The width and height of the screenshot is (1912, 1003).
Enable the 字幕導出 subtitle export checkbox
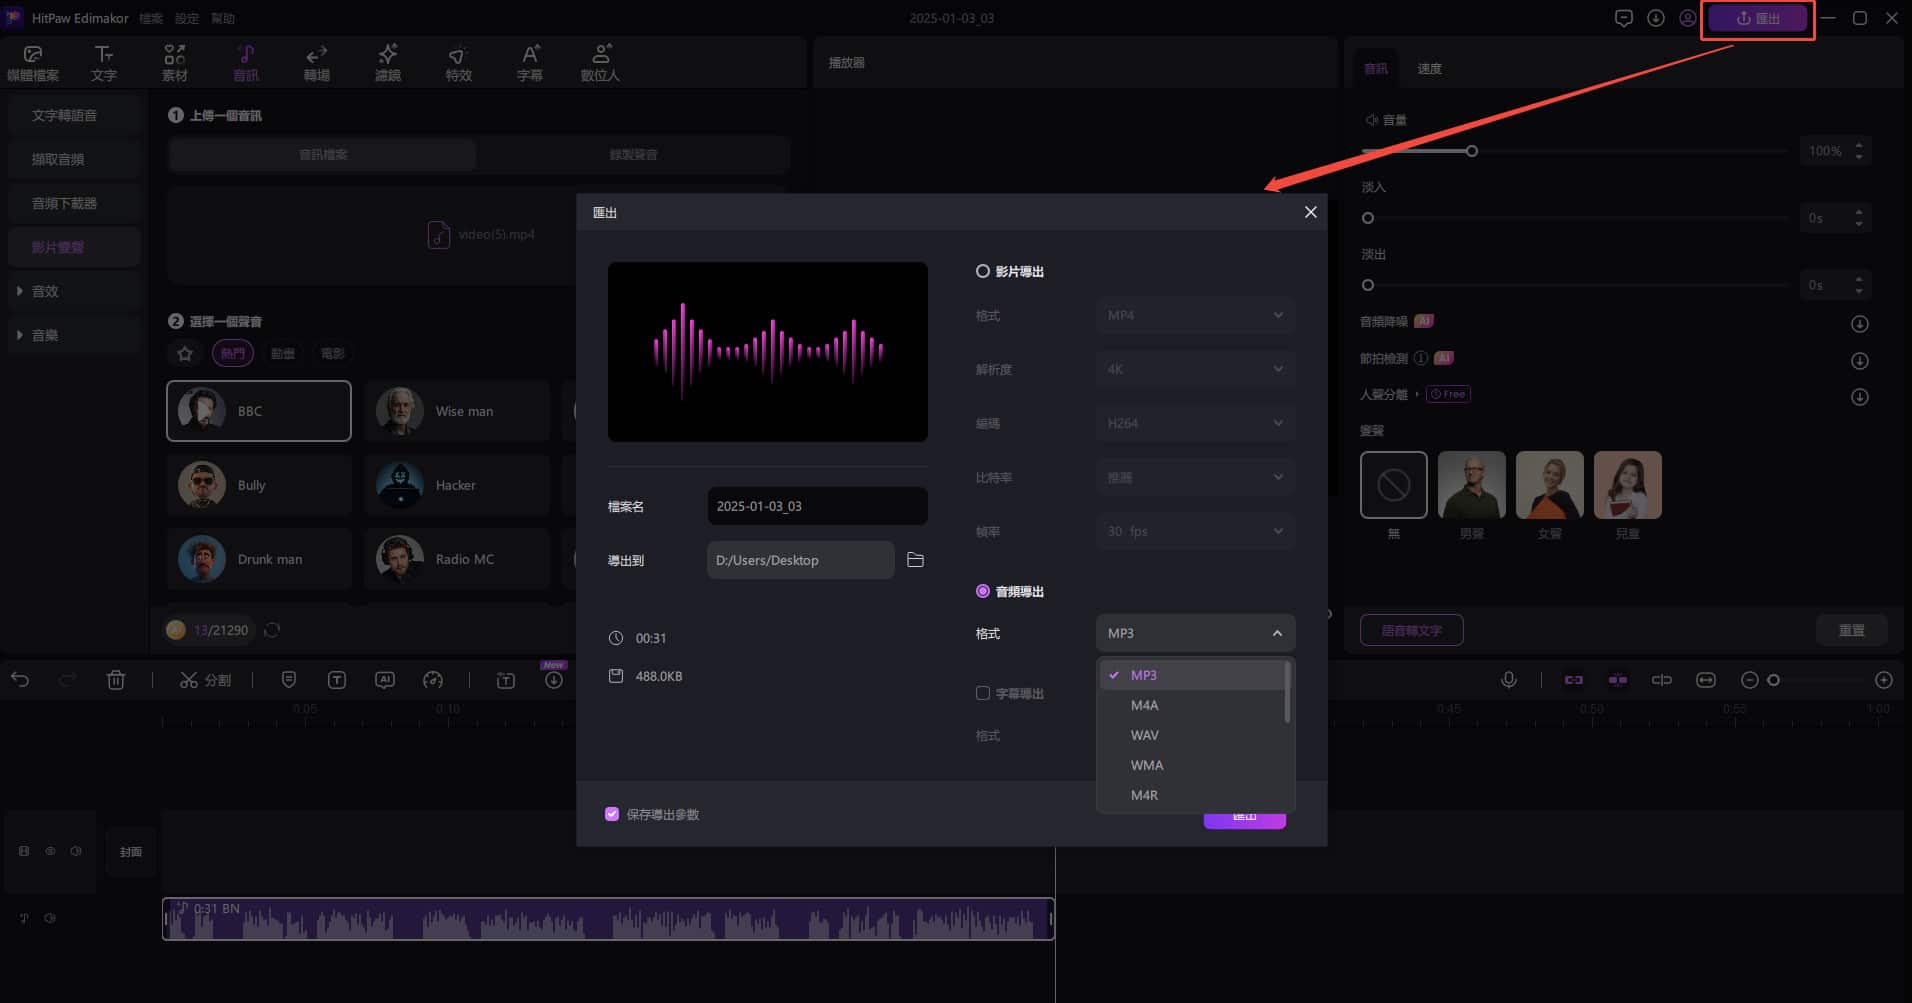coord(983,693)
